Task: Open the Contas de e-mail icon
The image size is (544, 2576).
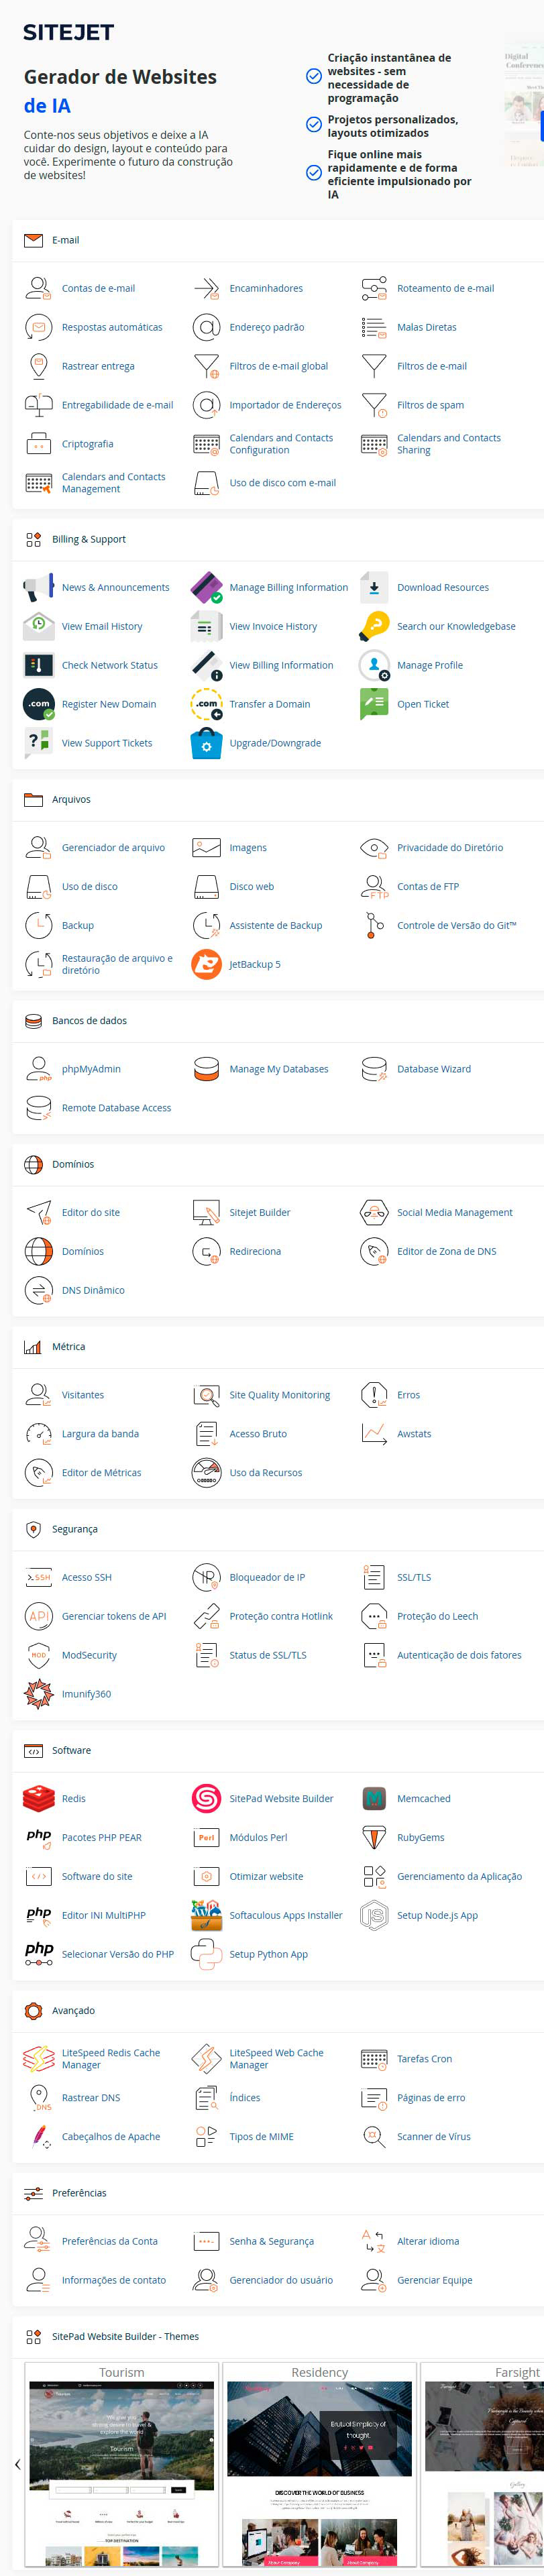Action: [38, 288]
